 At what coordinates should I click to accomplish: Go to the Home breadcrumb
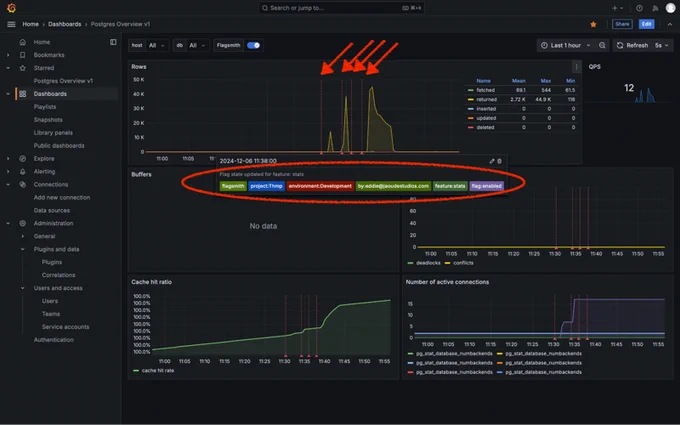click(30, 24)
